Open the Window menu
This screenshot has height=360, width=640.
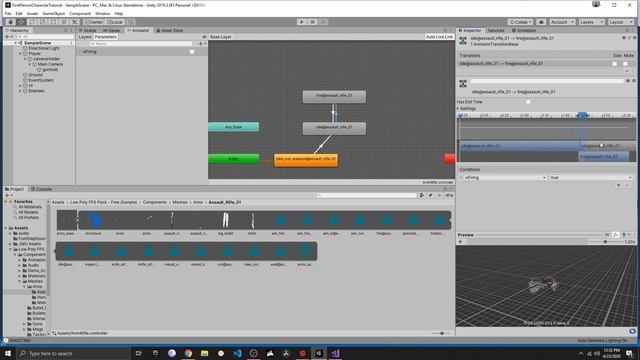pos(102,13)
